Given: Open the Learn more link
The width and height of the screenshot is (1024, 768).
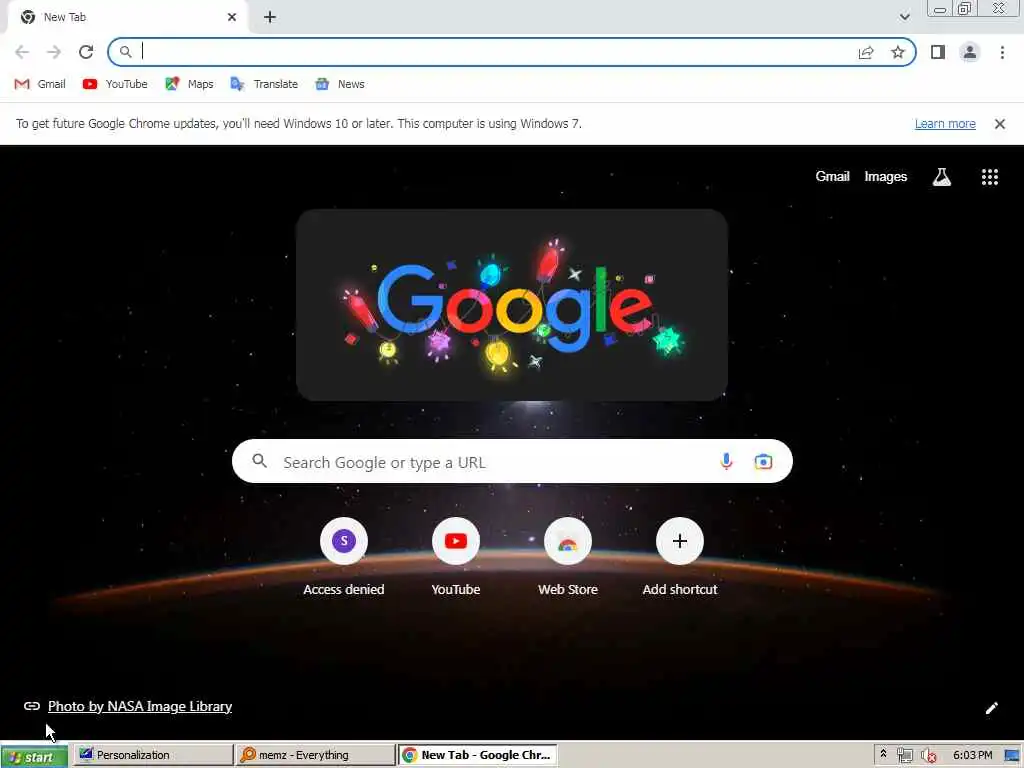Looking at the screenshot, I should [x=945, y=124].
